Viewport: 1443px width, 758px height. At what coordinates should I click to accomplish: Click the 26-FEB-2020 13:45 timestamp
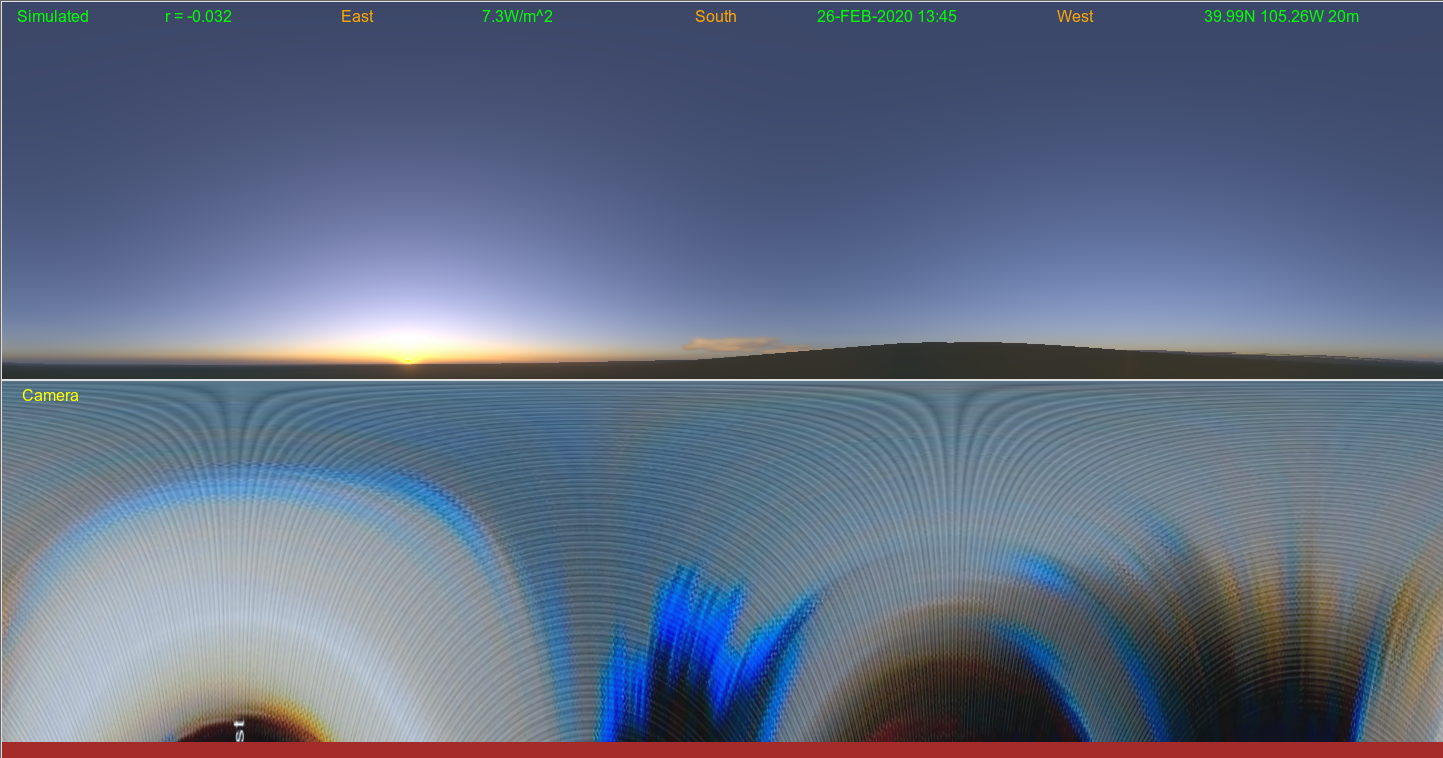886,17
